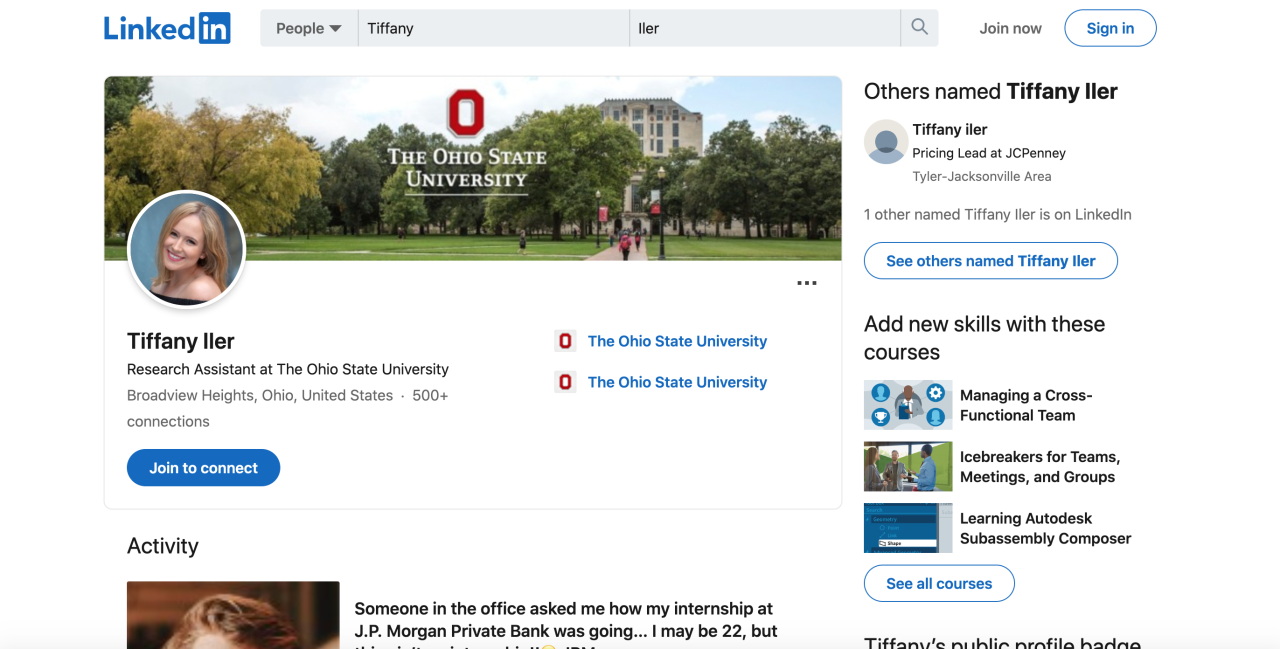The image size is (1280, 649).
Task: Open Tiffany iler Pricing Lead profile name
Action: 949,129
